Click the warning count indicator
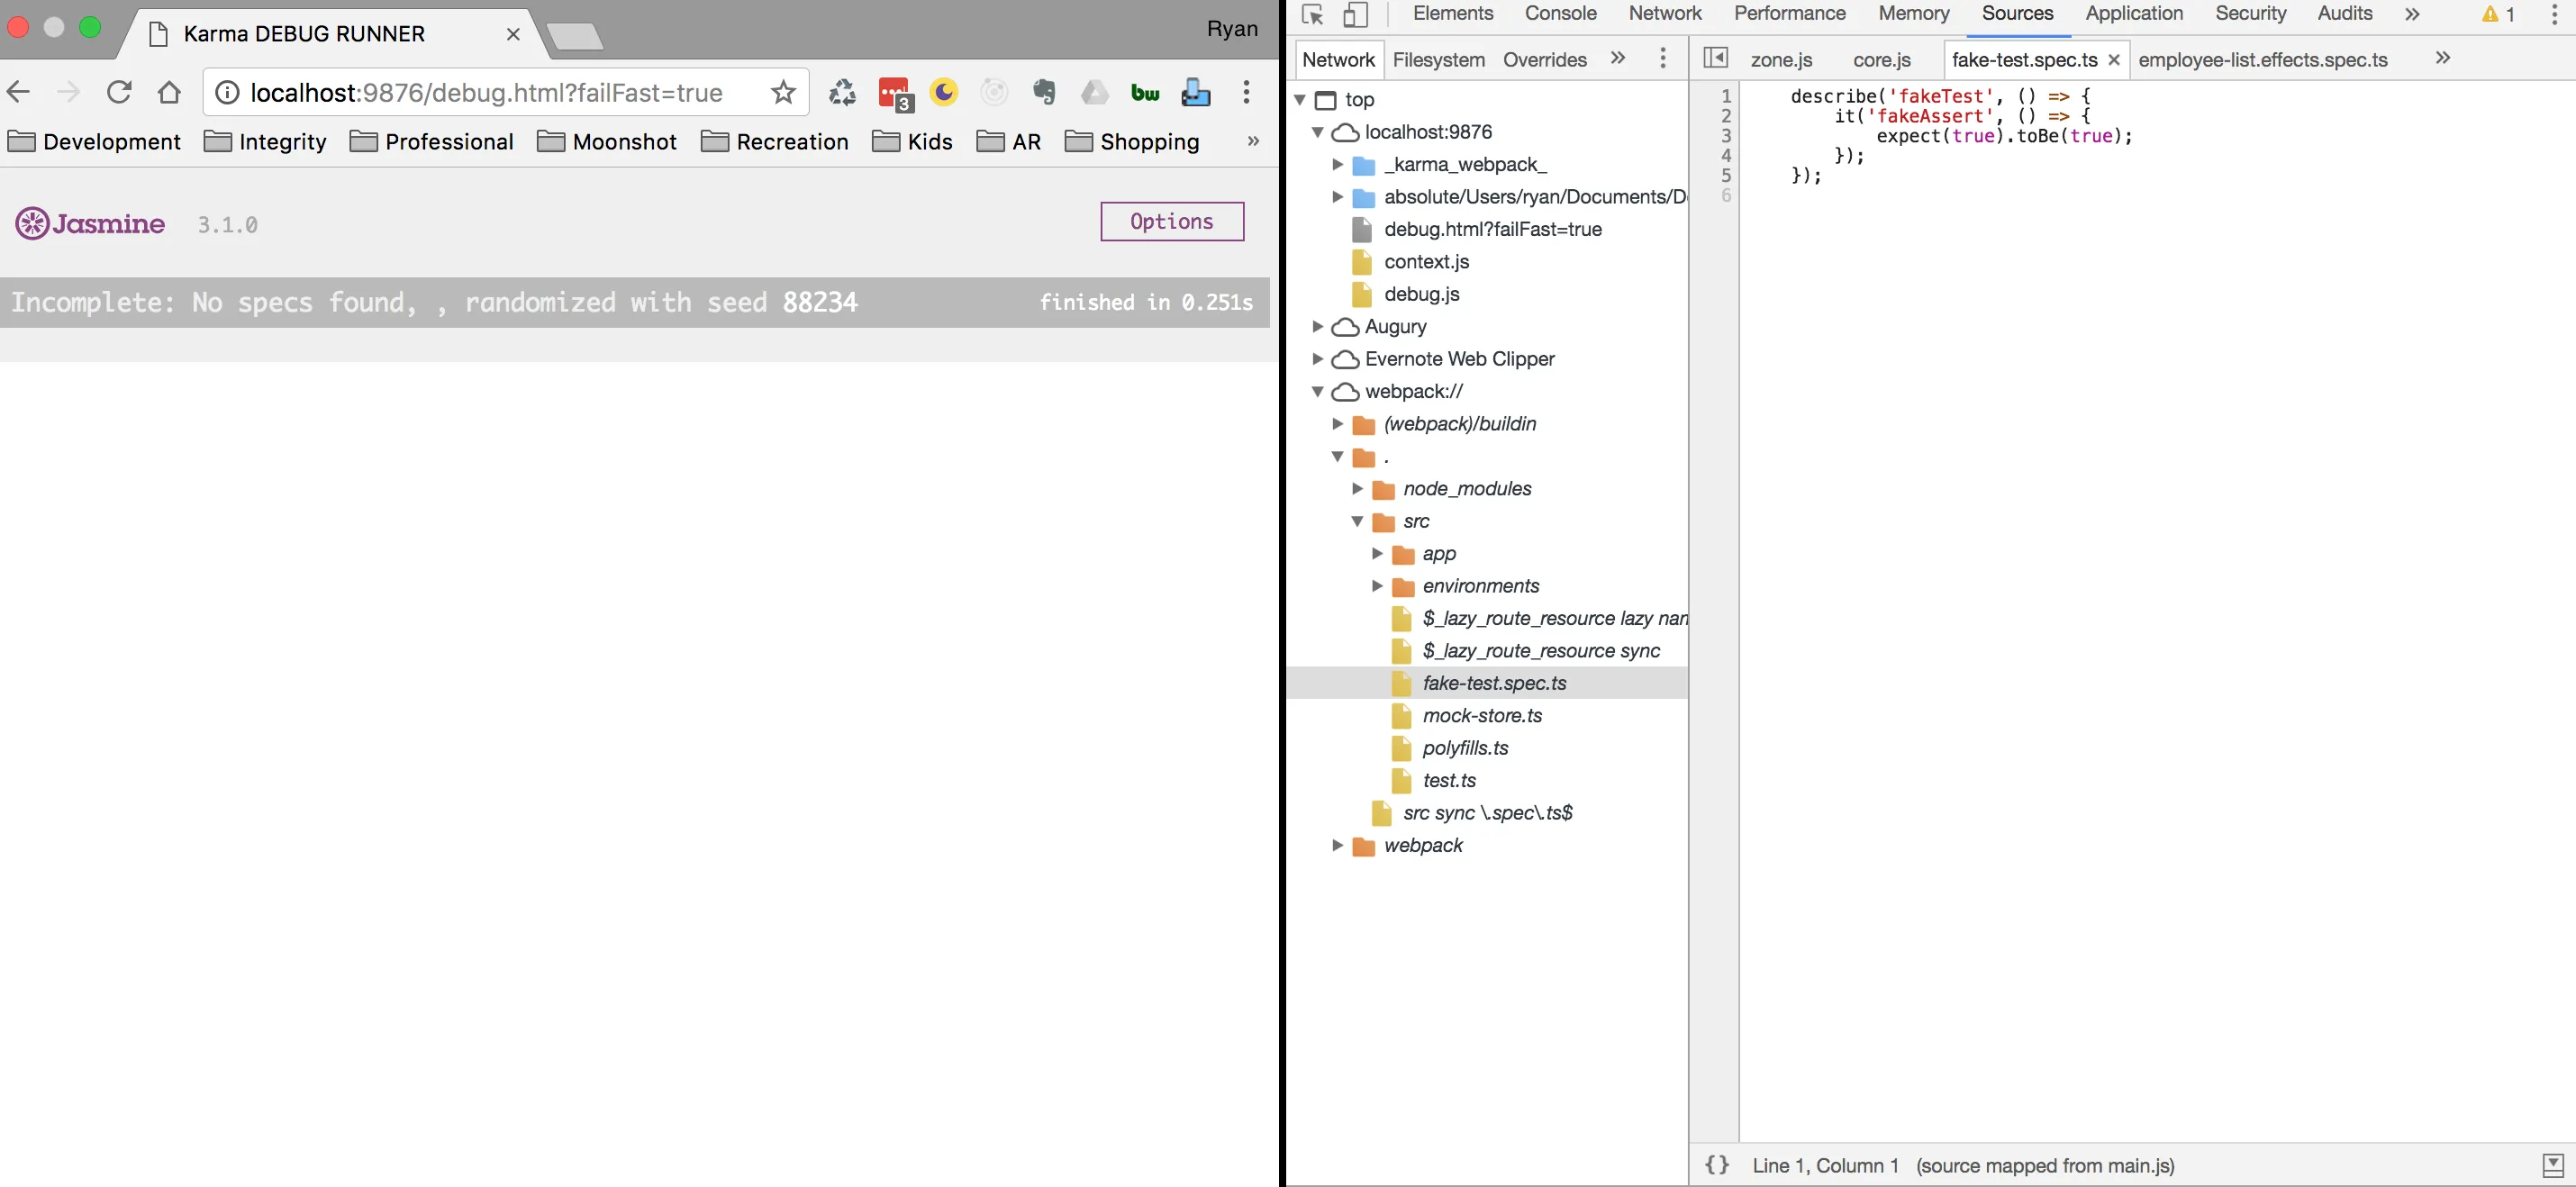The image size is (2576, 1187). [x=2498, y=15]
